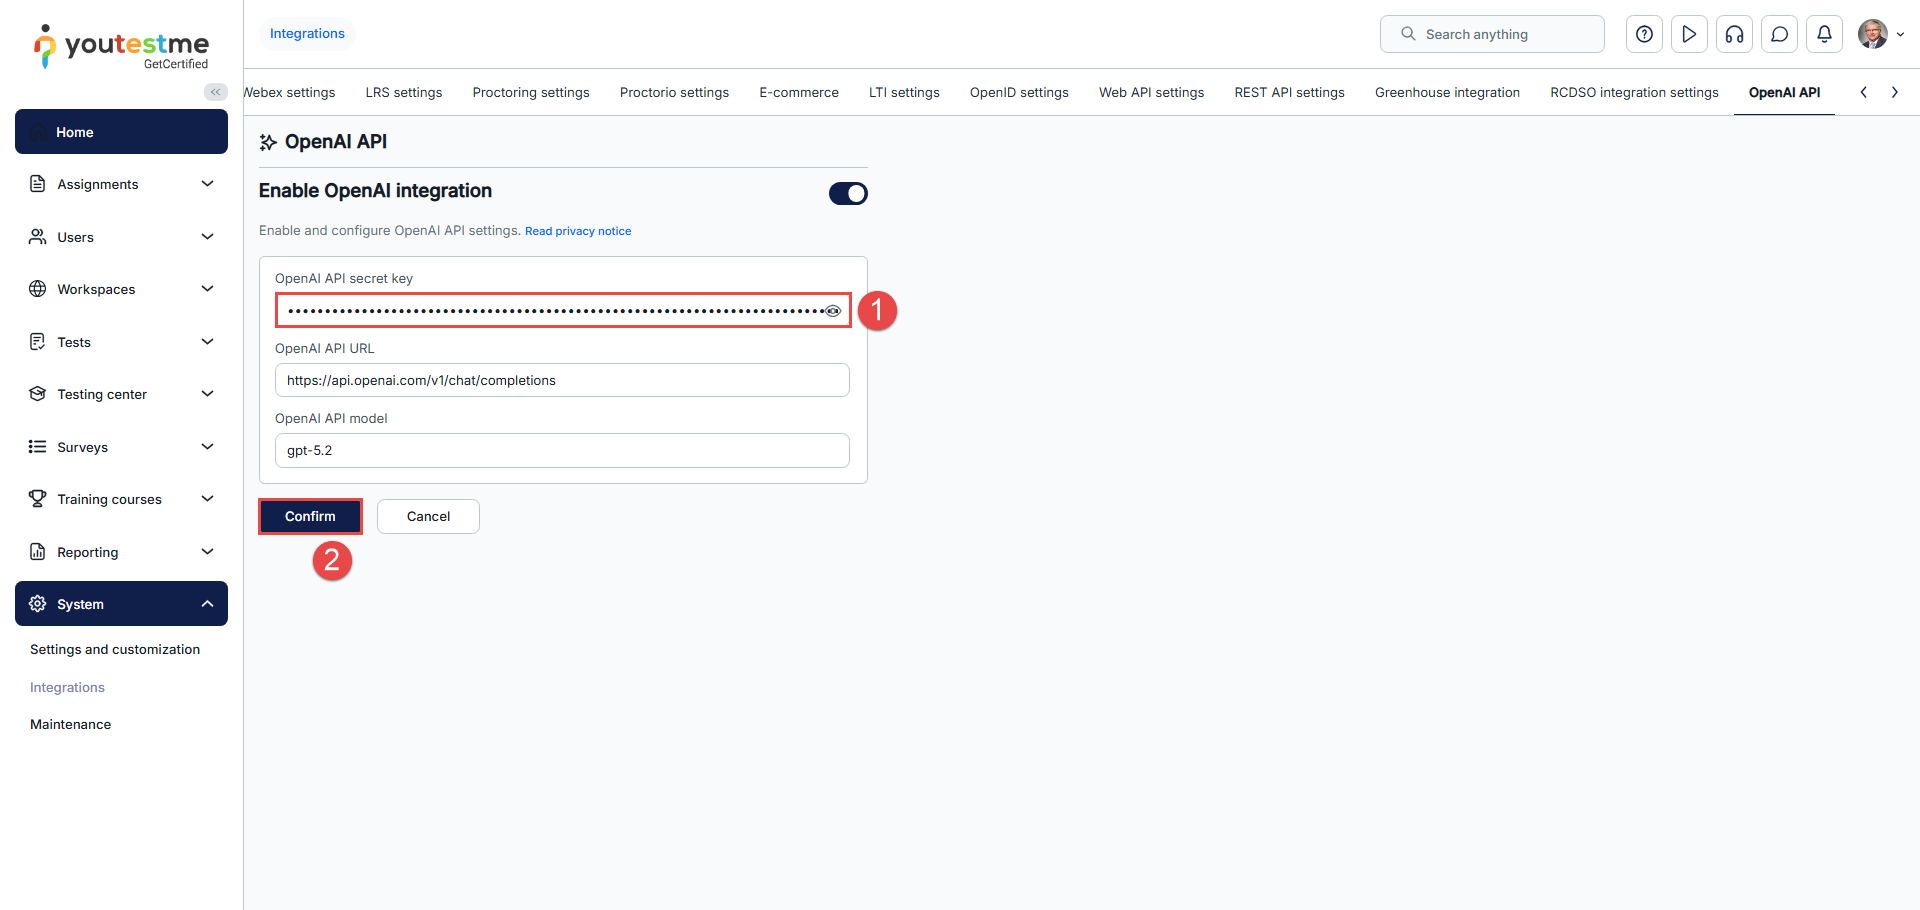The width and height of the screenshot is (1920, 910).
Task: Open the notifications bell icon
Action: (1824, 34)
